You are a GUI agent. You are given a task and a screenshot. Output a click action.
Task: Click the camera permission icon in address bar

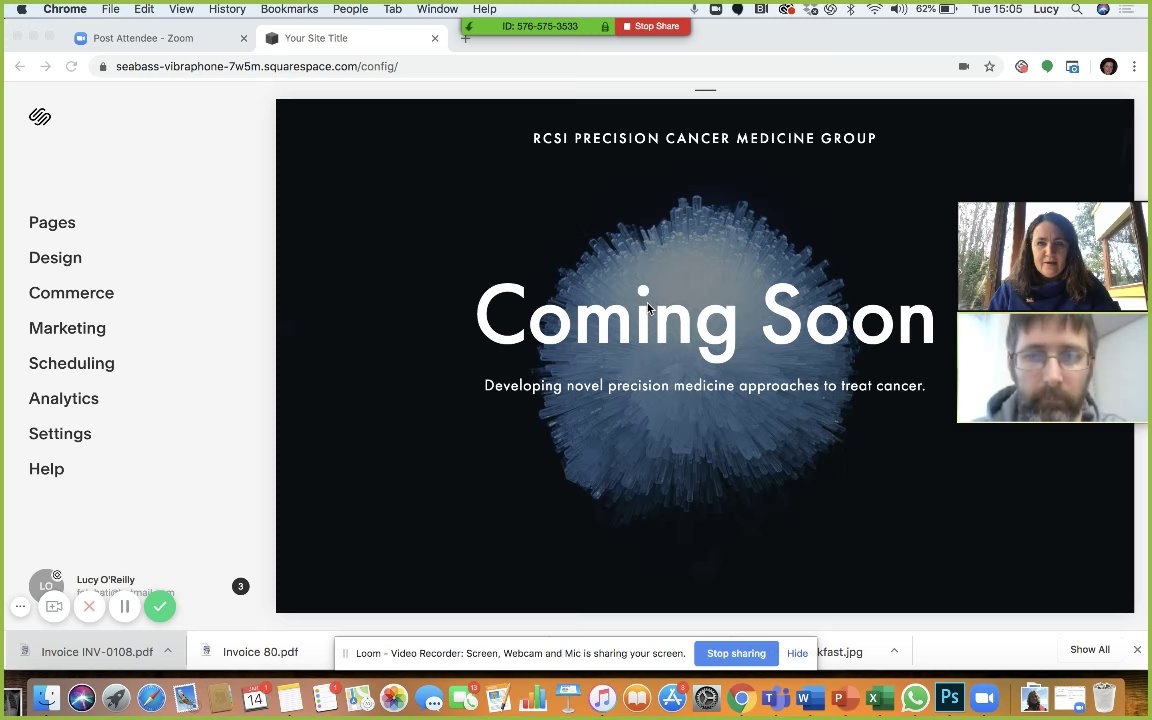pyautogui.click(x=964, y=66)
